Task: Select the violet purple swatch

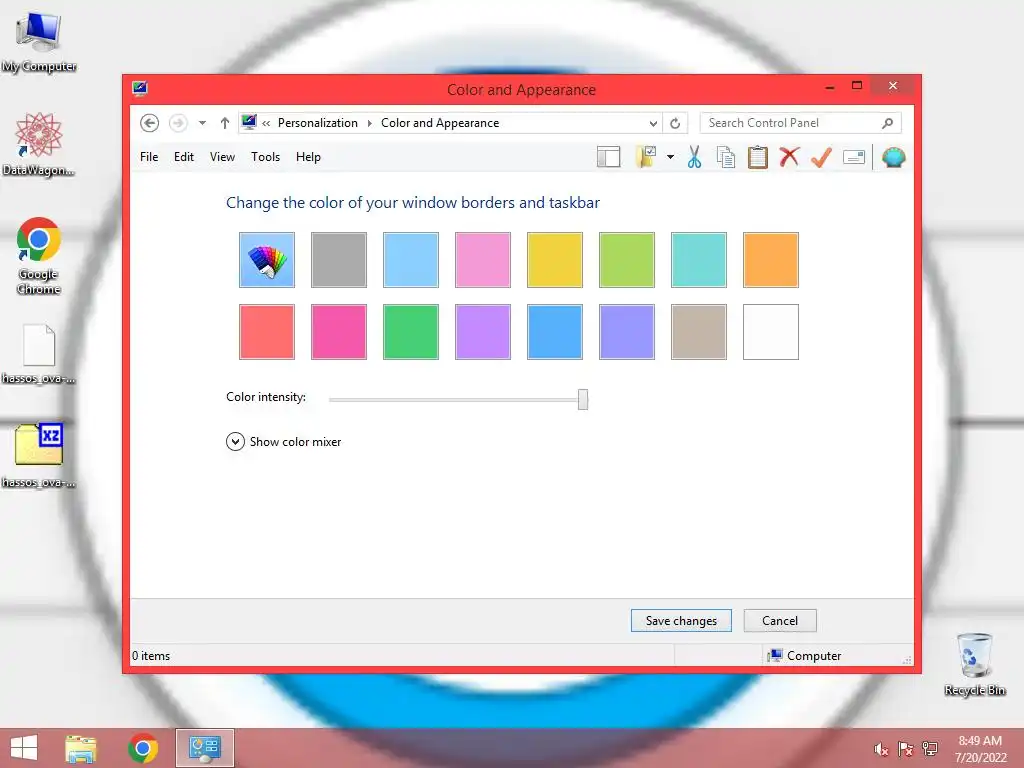Action: point(483,332)
